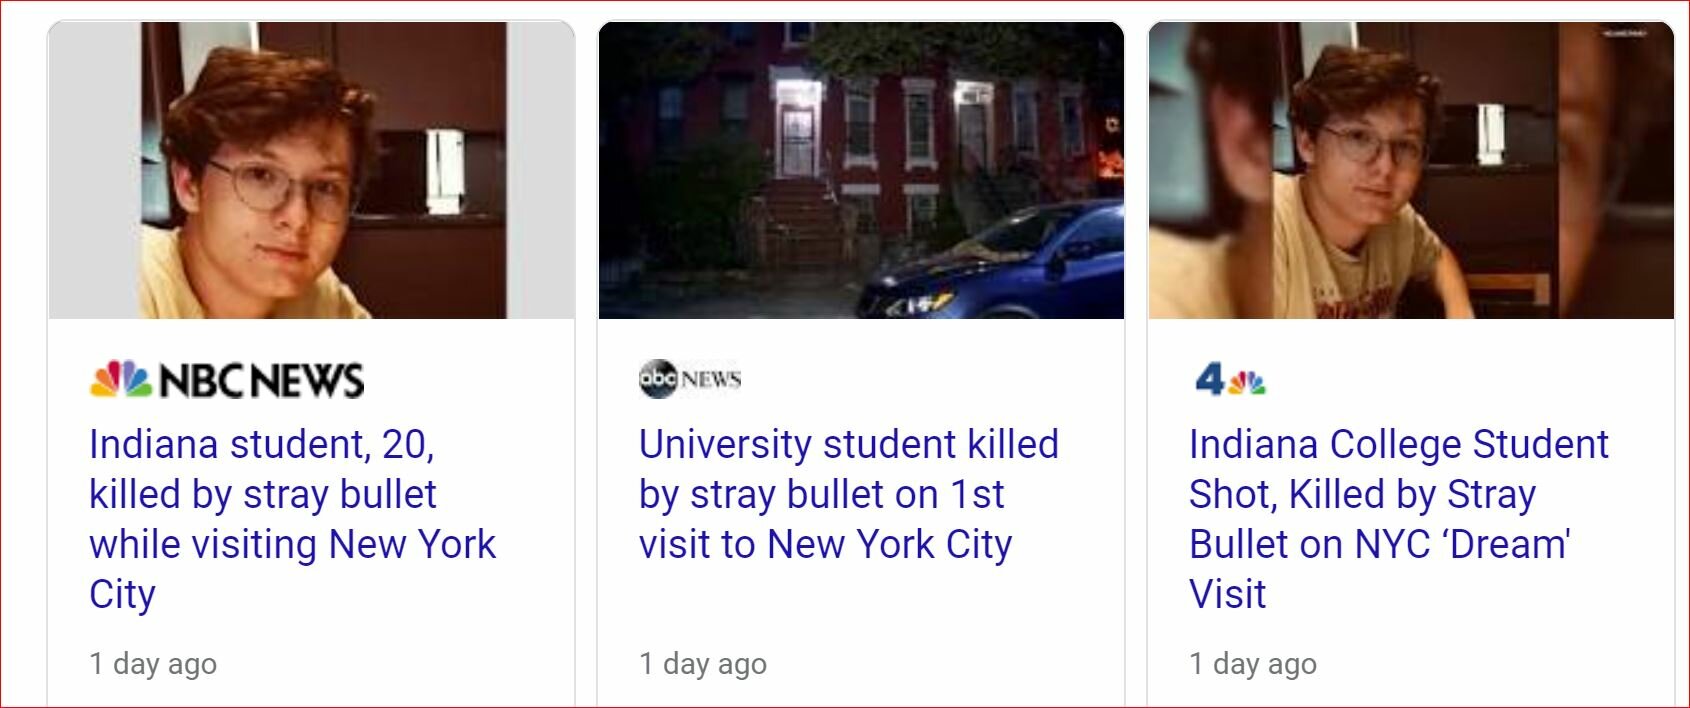
Task: Click '1 day ago' under NBC News story
Action: click(153, 663)
